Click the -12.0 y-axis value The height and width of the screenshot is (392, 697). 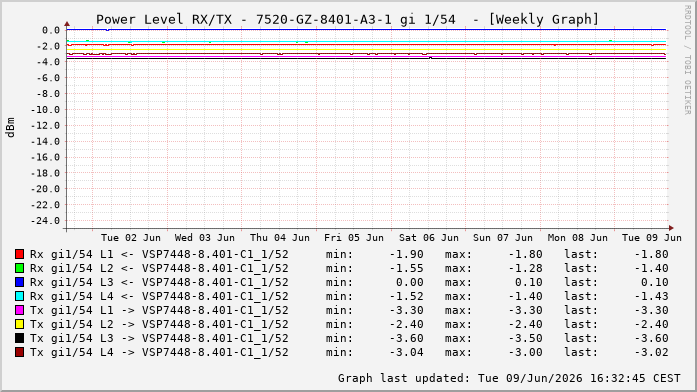tap(45, 125)
